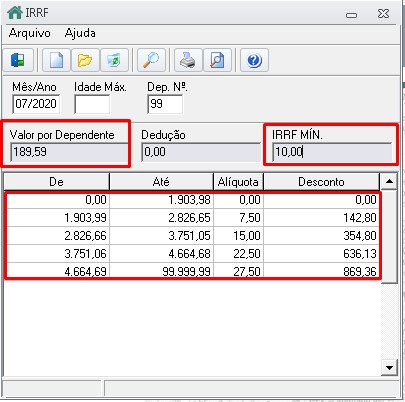Image resolution: width=405 pixels, height=402 pixels.
Task: Open print preview icon
Action: coord(217,60)
